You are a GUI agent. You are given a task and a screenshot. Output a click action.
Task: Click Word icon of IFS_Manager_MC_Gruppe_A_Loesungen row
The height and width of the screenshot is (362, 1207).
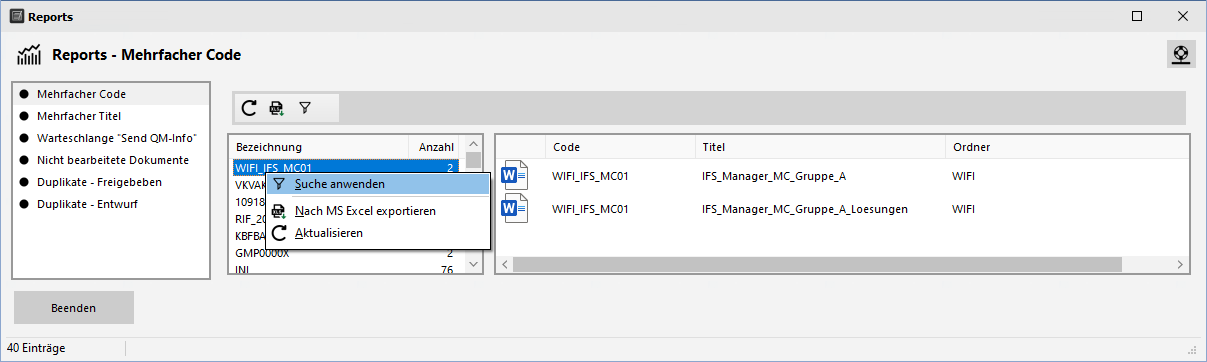[x=514, y=210]
